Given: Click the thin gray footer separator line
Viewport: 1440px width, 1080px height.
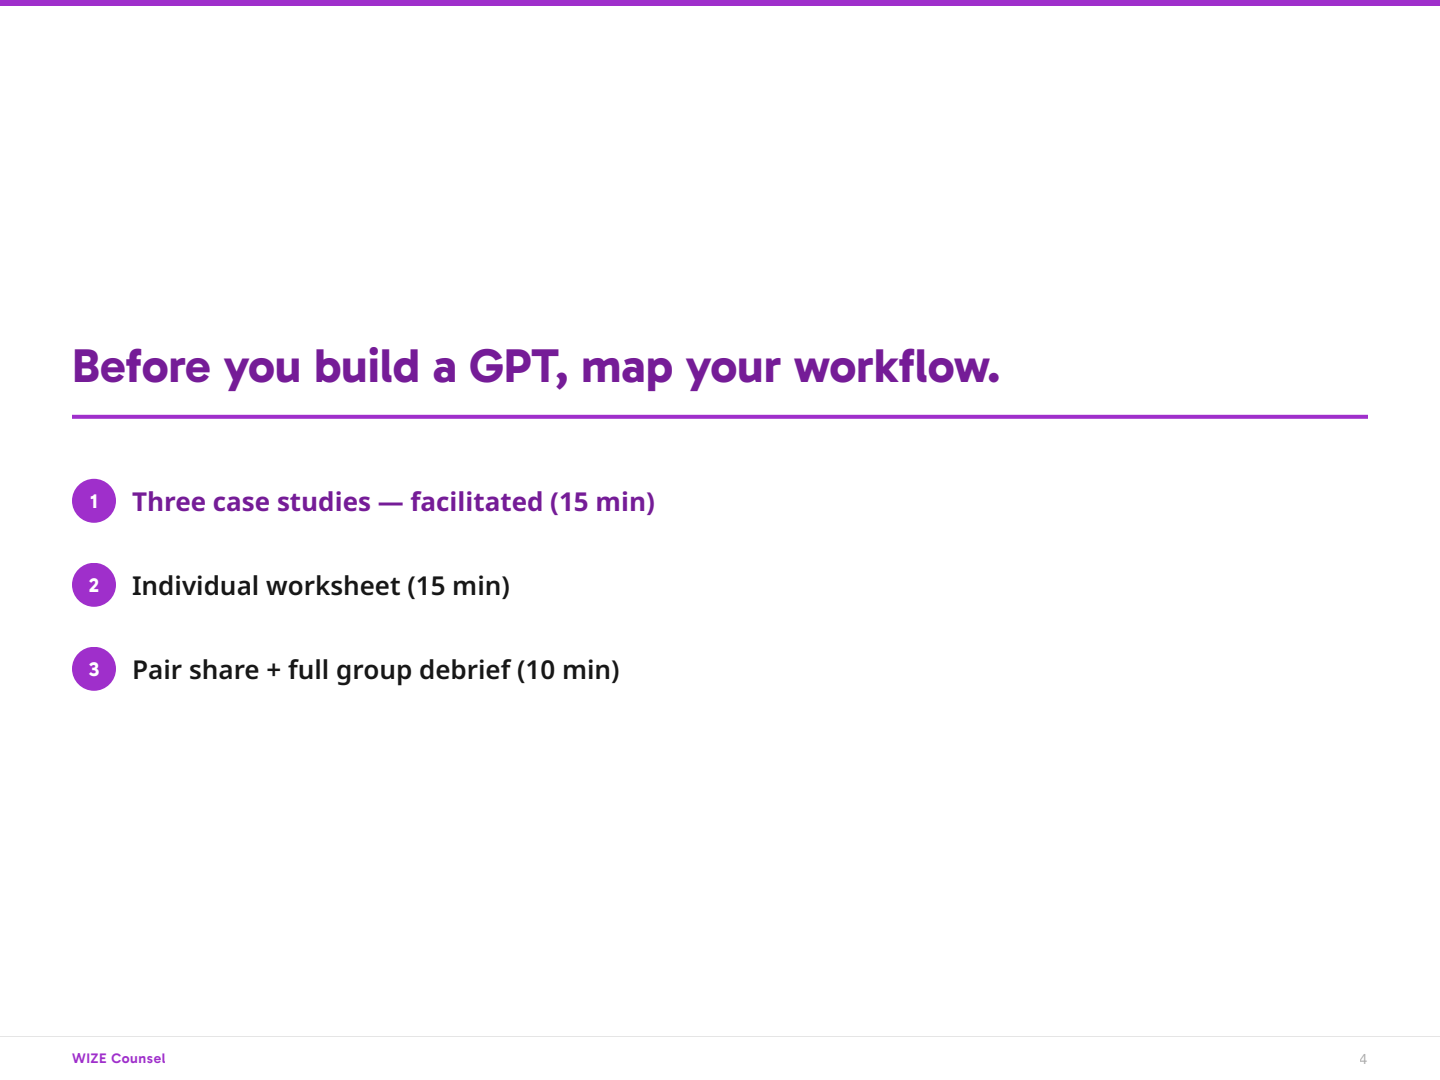Looking at the screenshot, I should pos(720,1036).
